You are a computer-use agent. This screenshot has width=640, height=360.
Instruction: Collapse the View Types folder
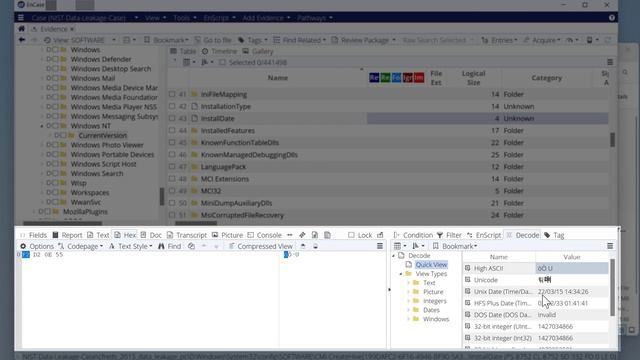coord(401,274)
